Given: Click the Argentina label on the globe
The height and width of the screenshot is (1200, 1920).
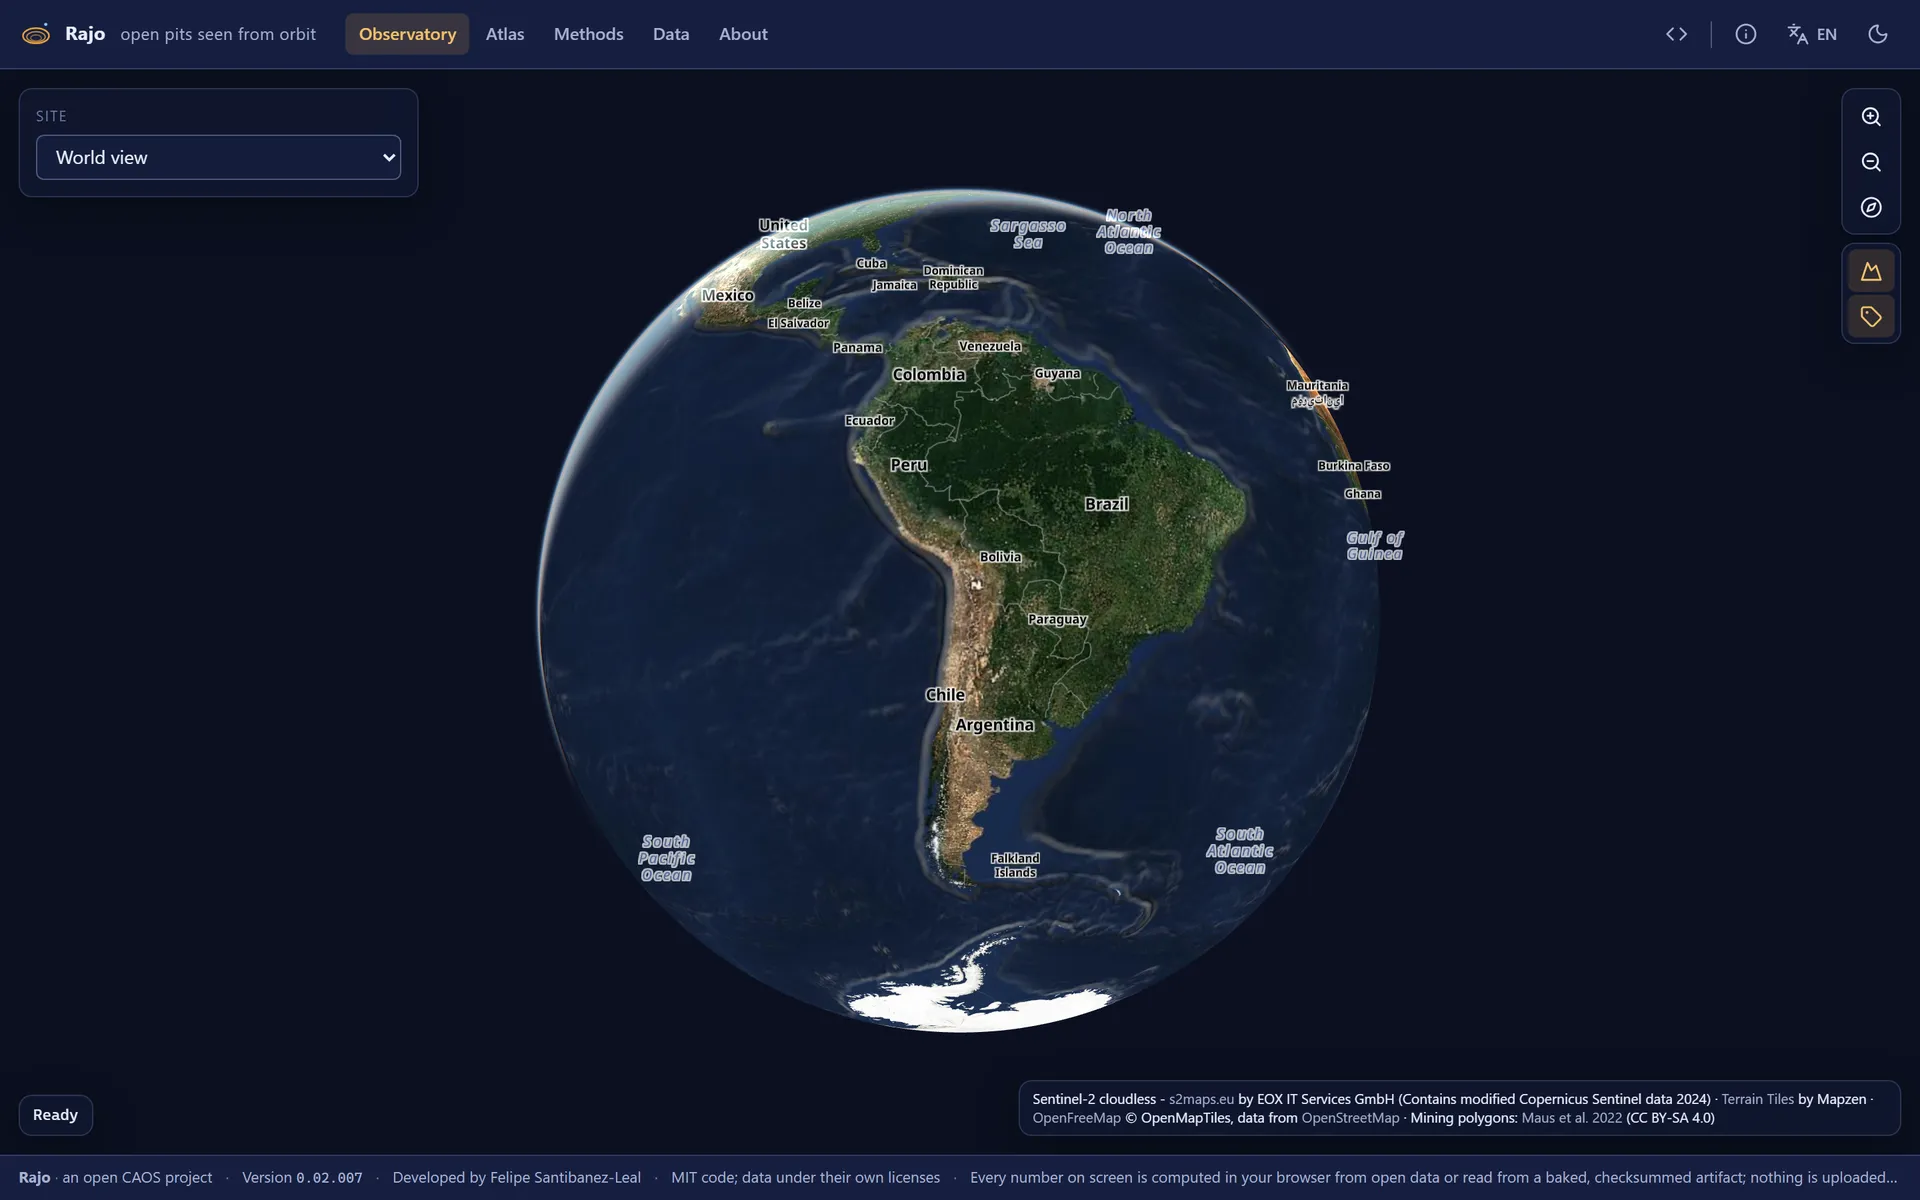Looking at the screenshot, I should coord(994,725).
